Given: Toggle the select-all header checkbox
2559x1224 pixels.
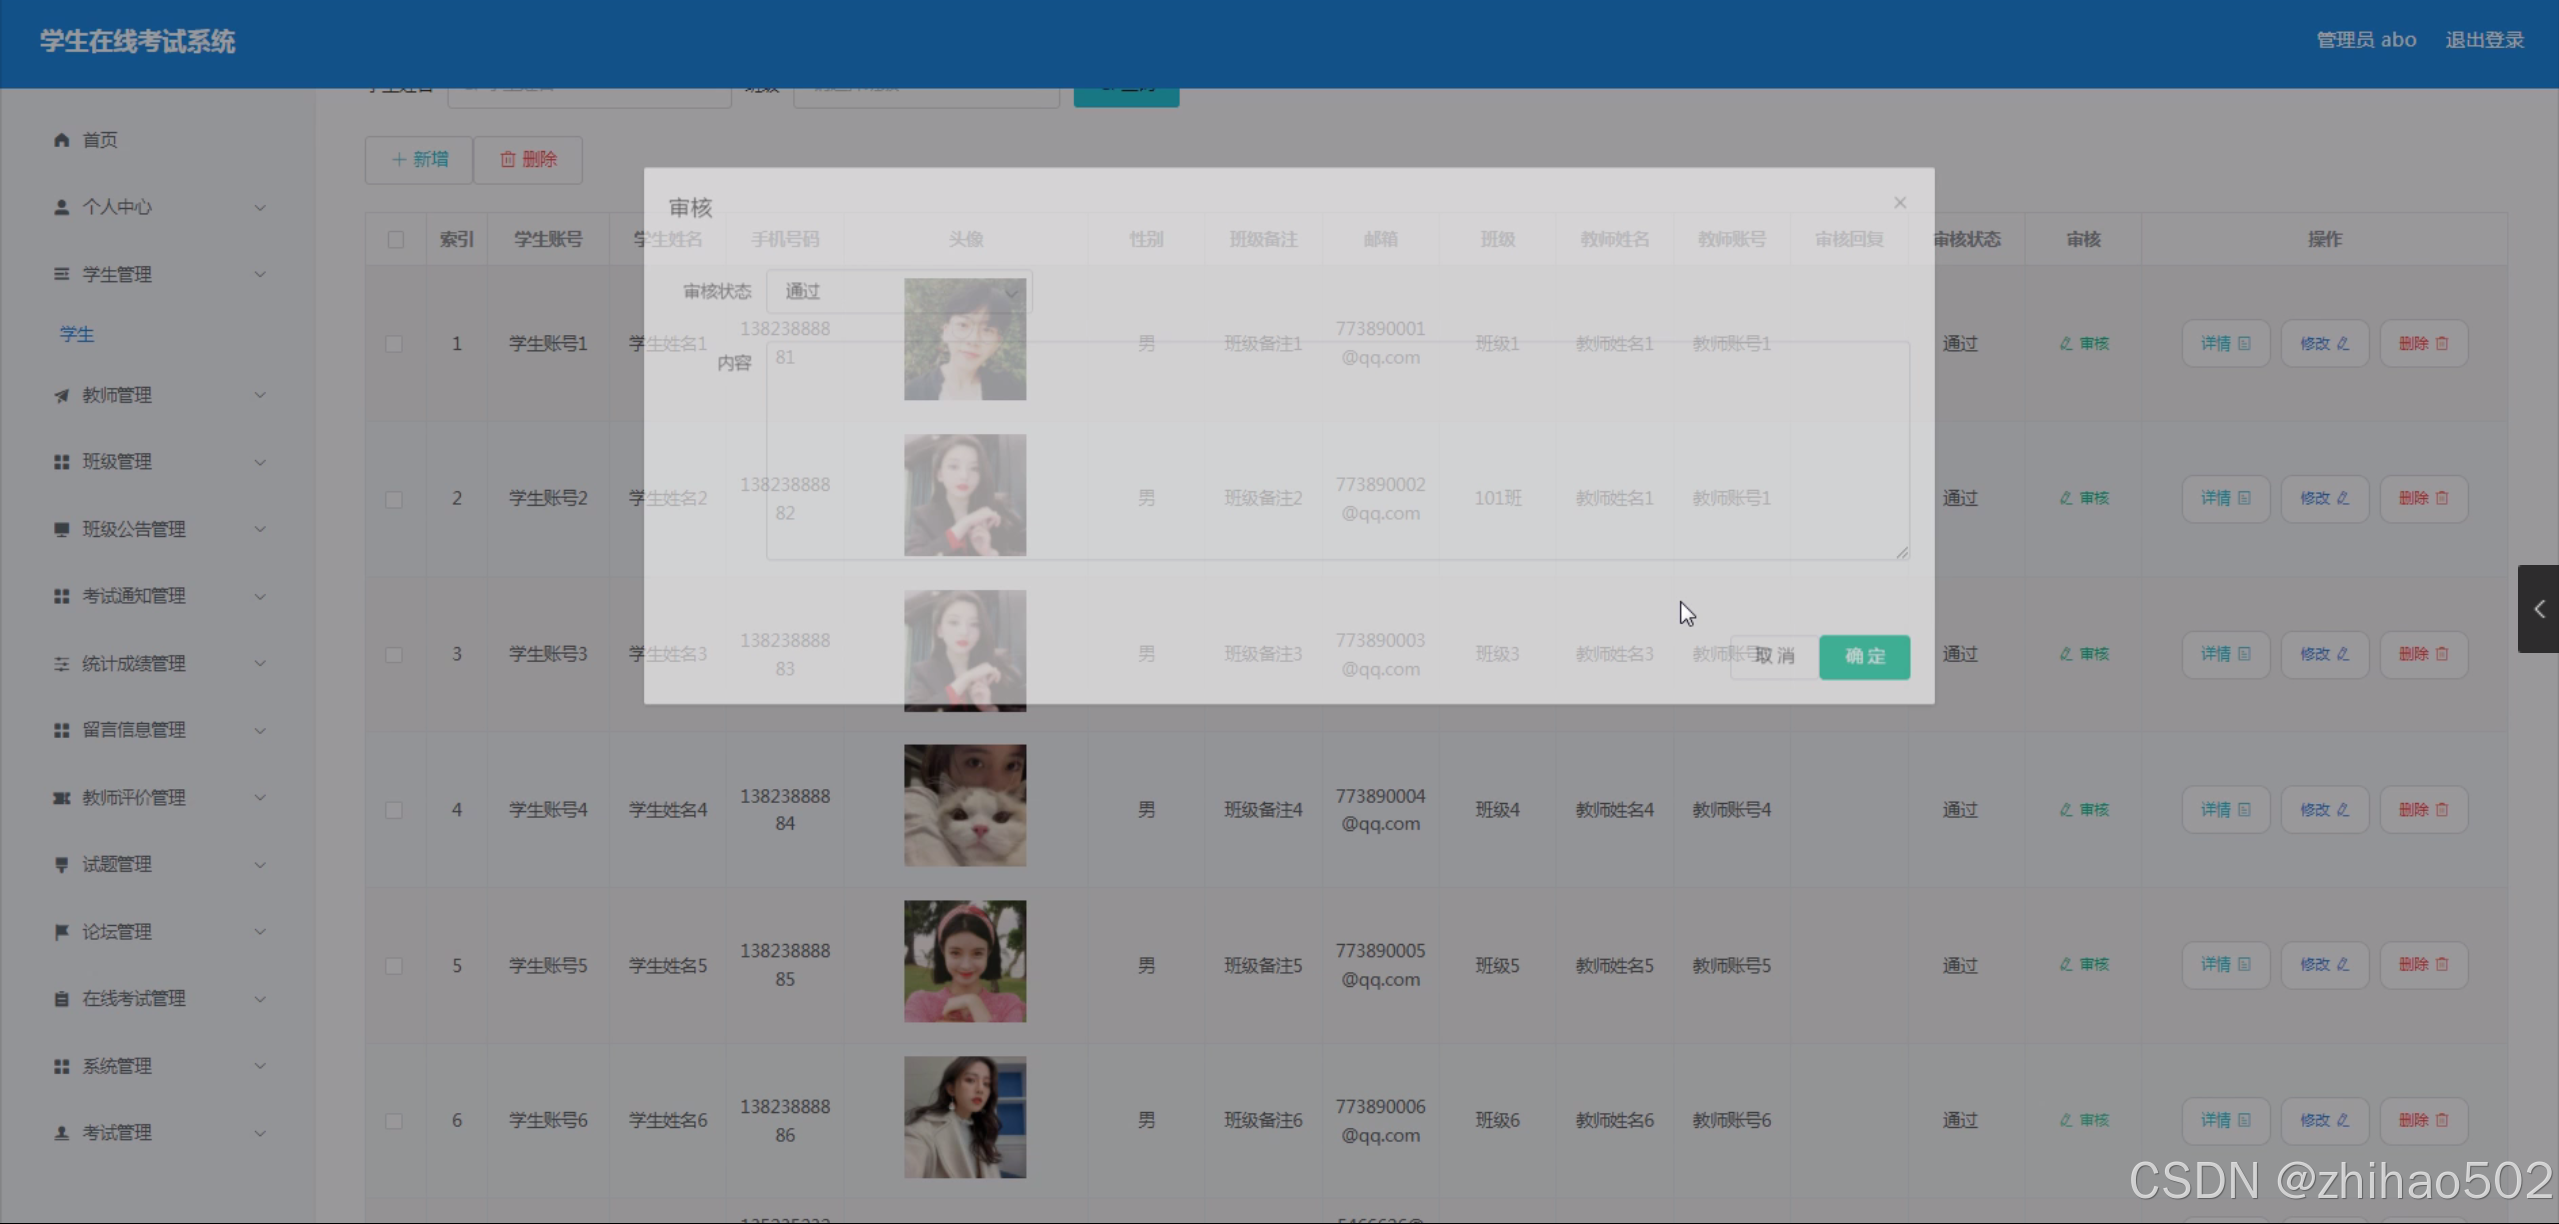Looking at the screenshot, I should click(x=396, y=240).
